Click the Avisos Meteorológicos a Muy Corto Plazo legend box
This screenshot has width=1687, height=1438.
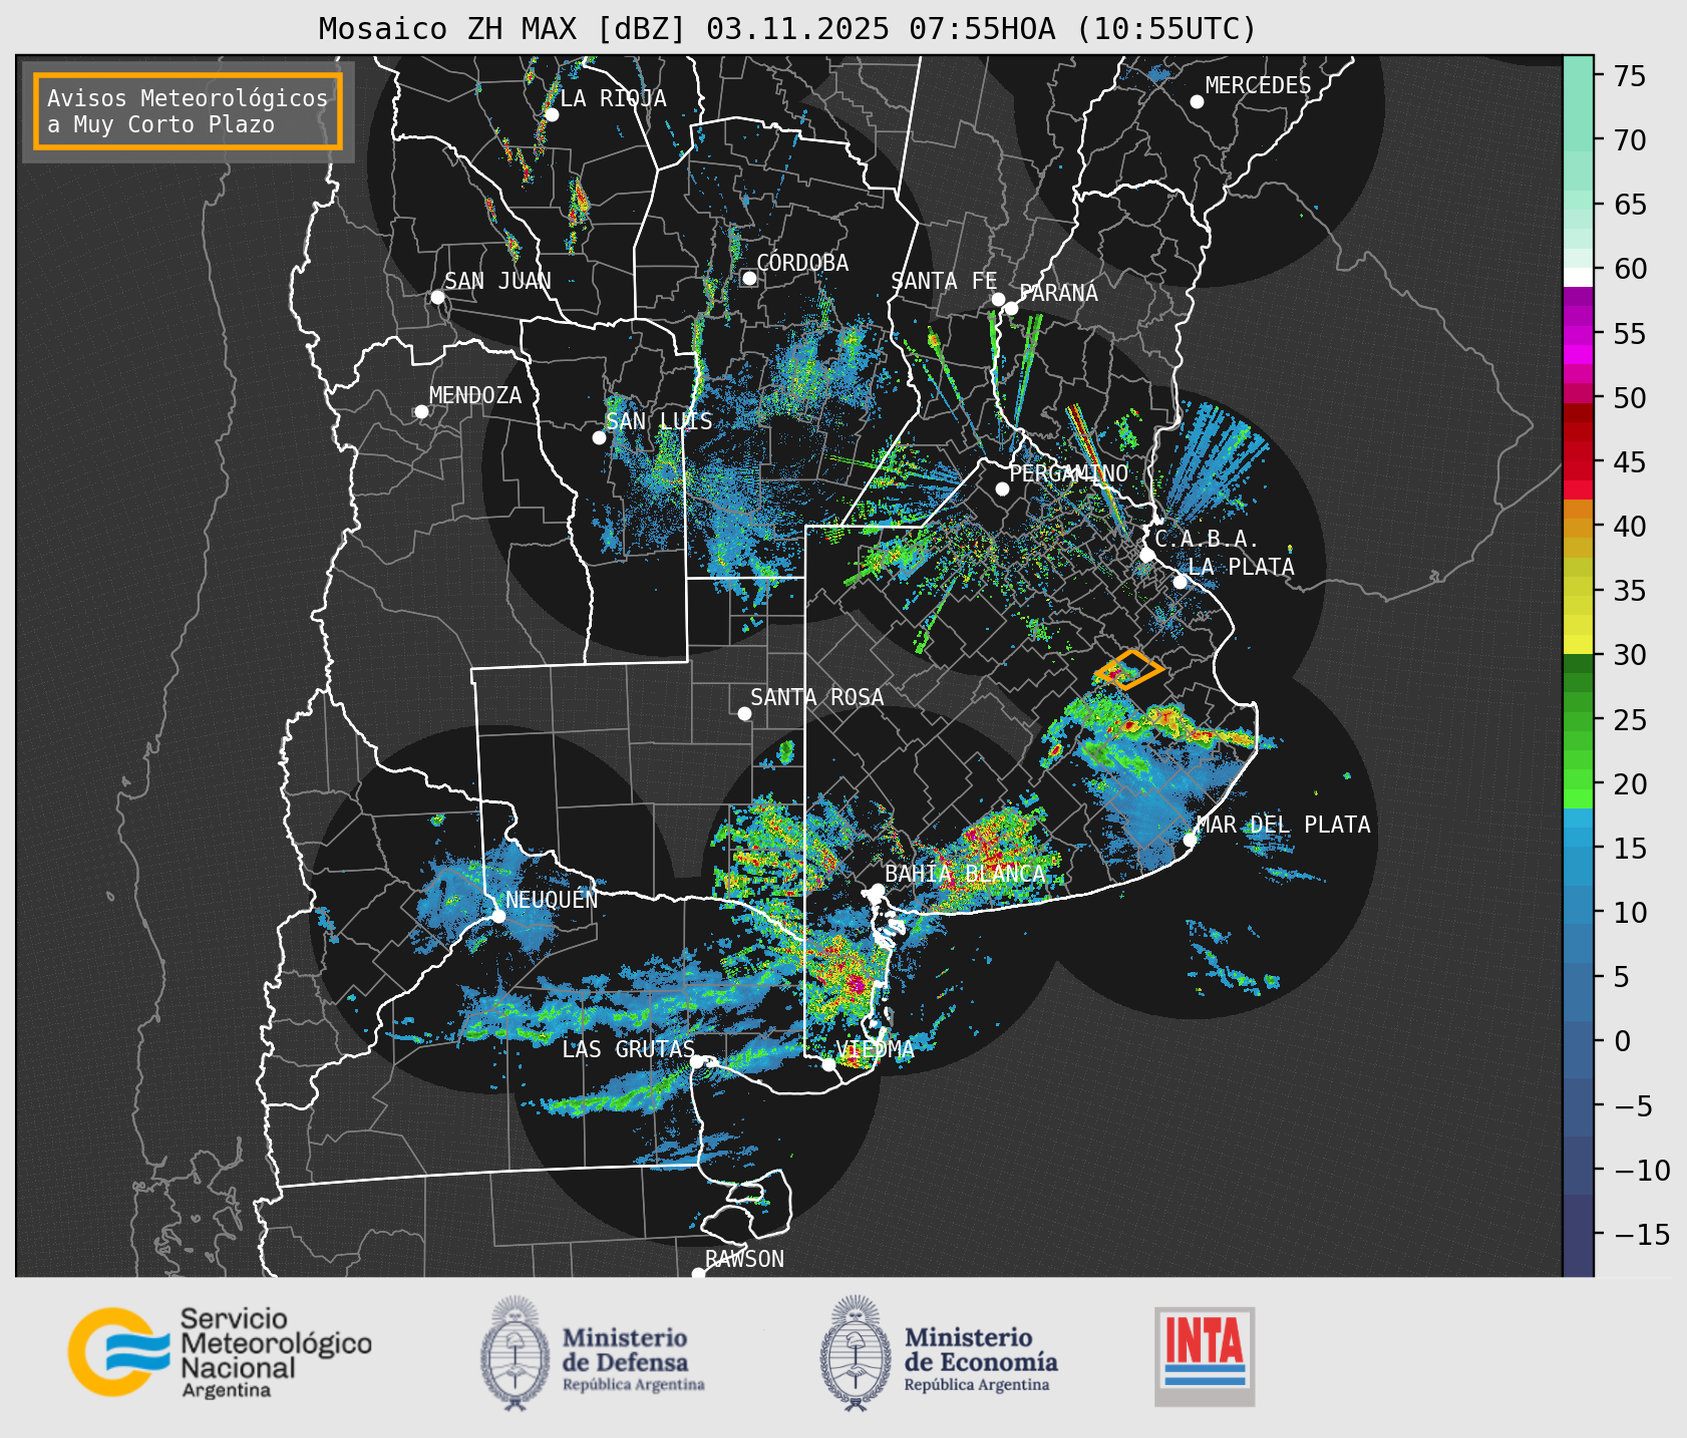pos(188,111)
